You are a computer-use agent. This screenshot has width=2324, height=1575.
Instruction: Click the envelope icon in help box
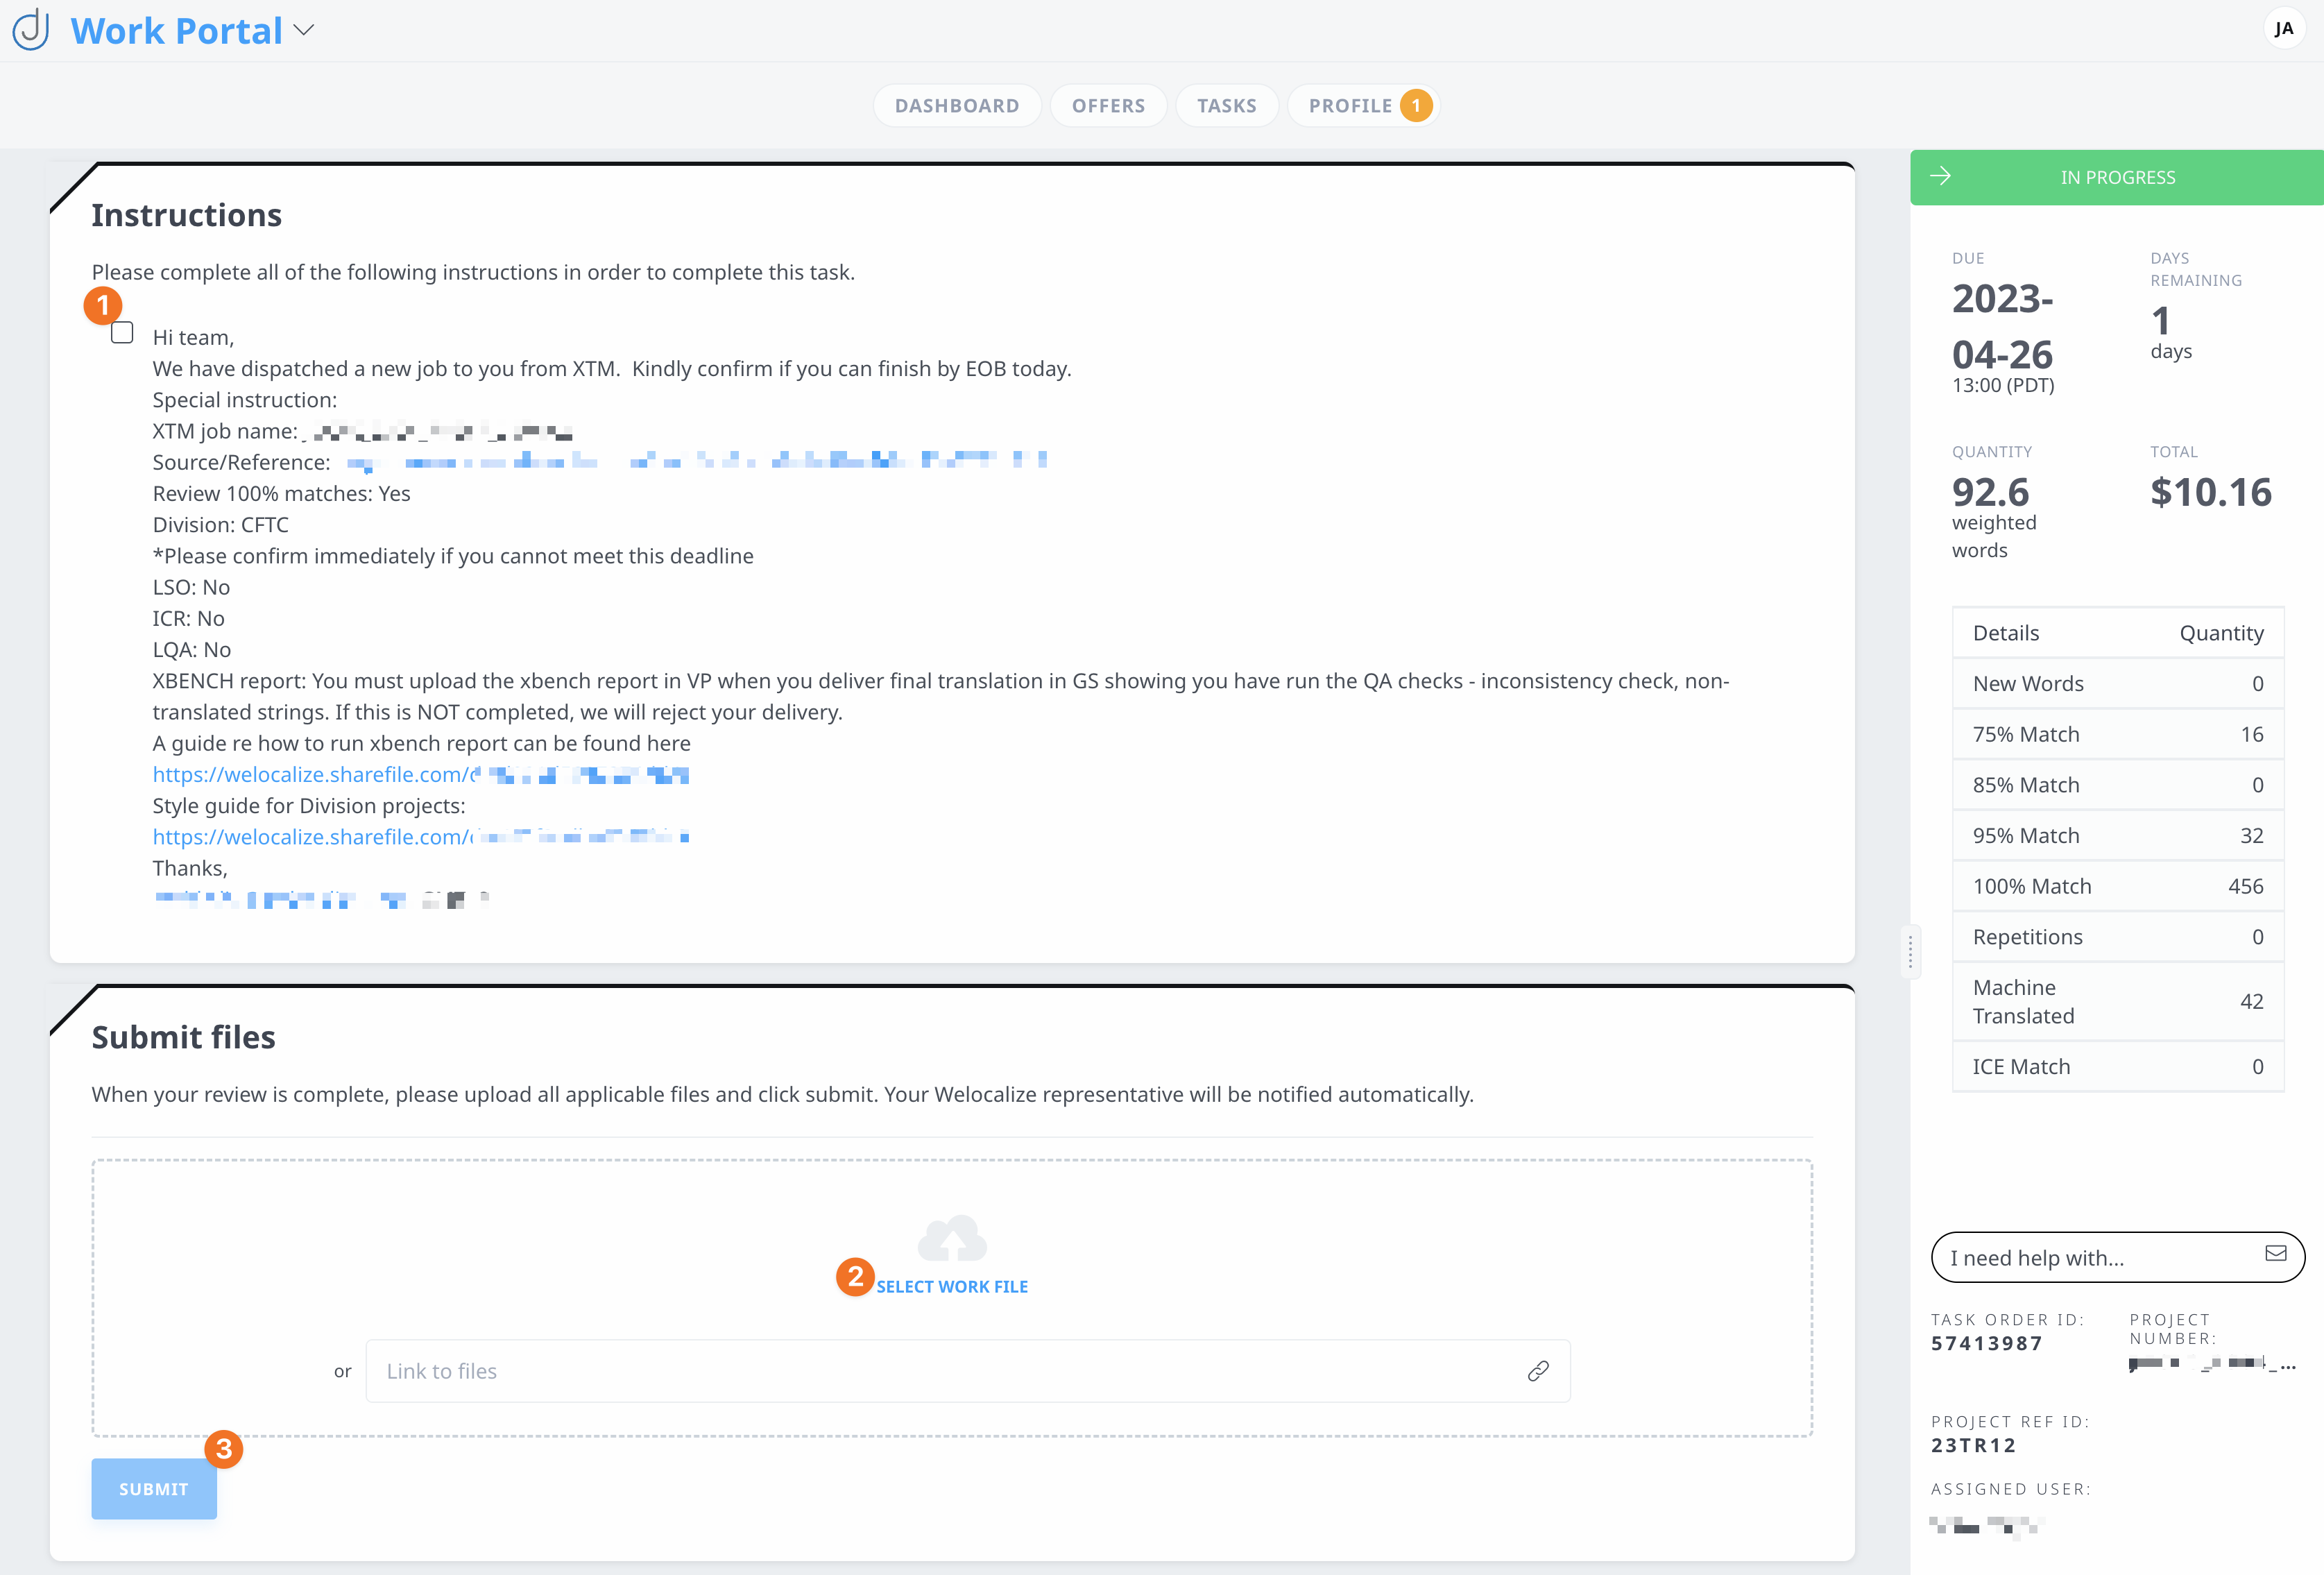(2275, 1254)
